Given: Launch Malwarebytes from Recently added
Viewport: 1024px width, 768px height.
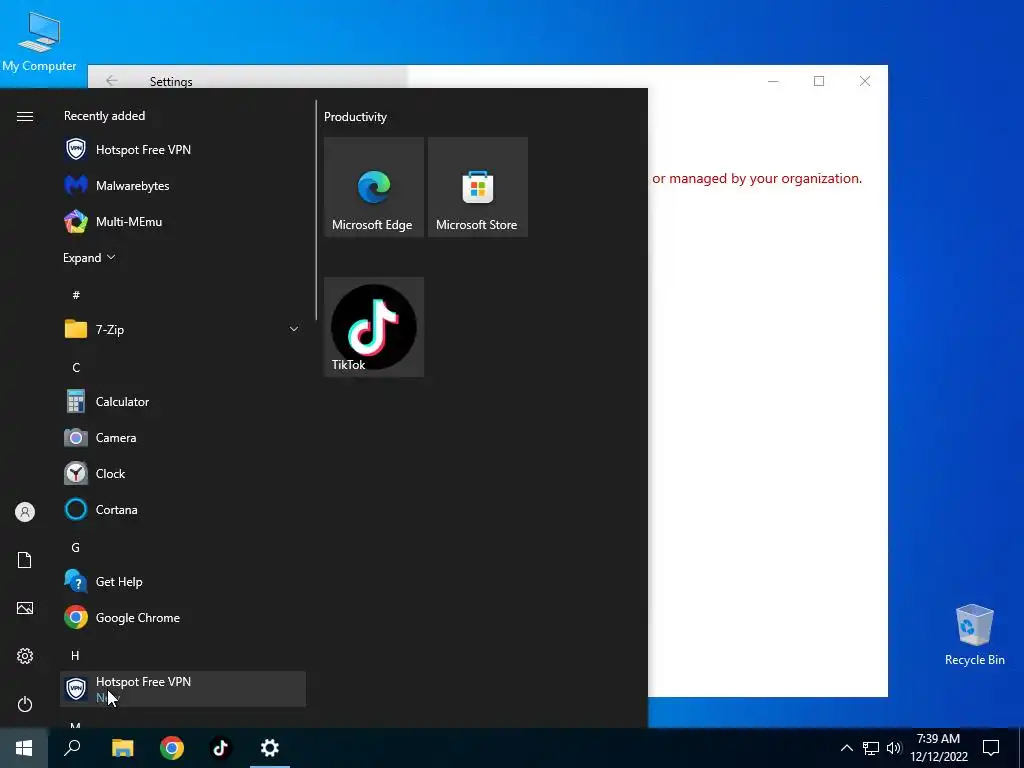Looking at the screenshot, I should pyautogui.click(x=183, y=185).
